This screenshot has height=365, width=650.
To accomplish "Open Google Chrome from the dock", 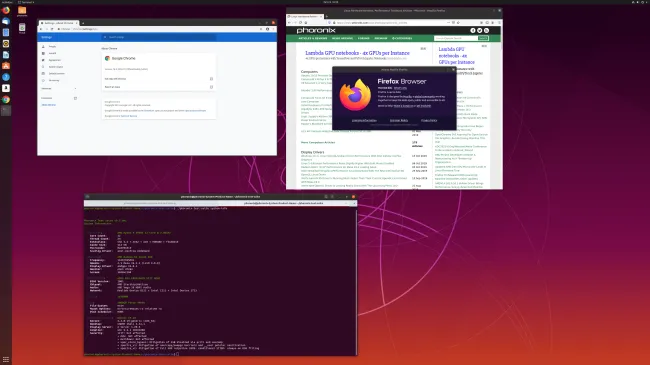I will tap(6, 99).
